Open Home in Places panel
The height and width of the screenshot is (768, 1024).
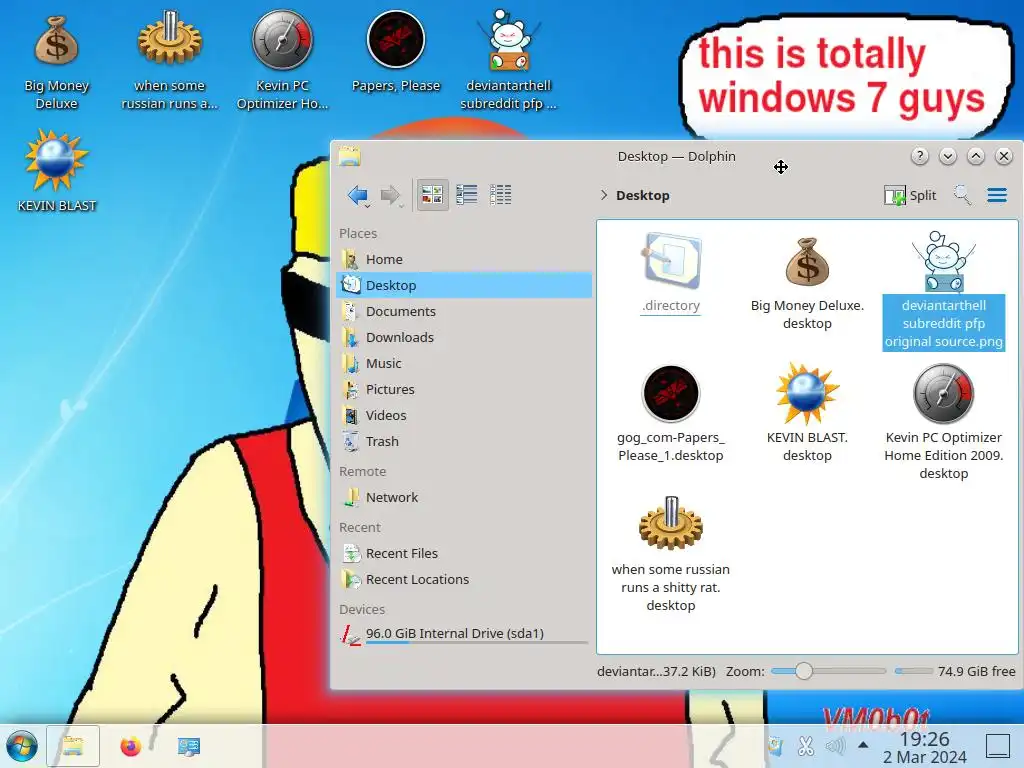pyautogui.click(x=464, y=259)
